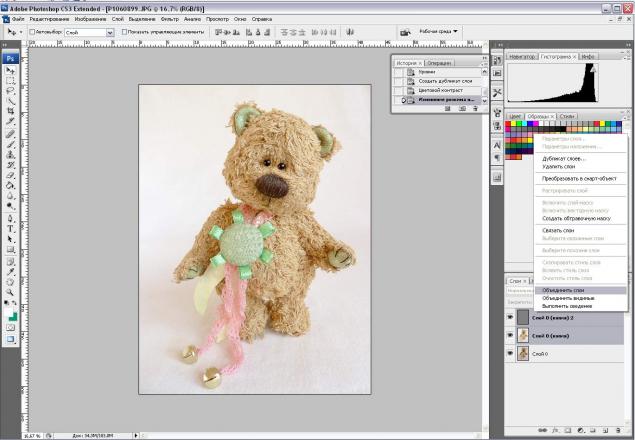Select the Lasso tool
The width and height of the screenshot is (635, 440).
[8, 91]
